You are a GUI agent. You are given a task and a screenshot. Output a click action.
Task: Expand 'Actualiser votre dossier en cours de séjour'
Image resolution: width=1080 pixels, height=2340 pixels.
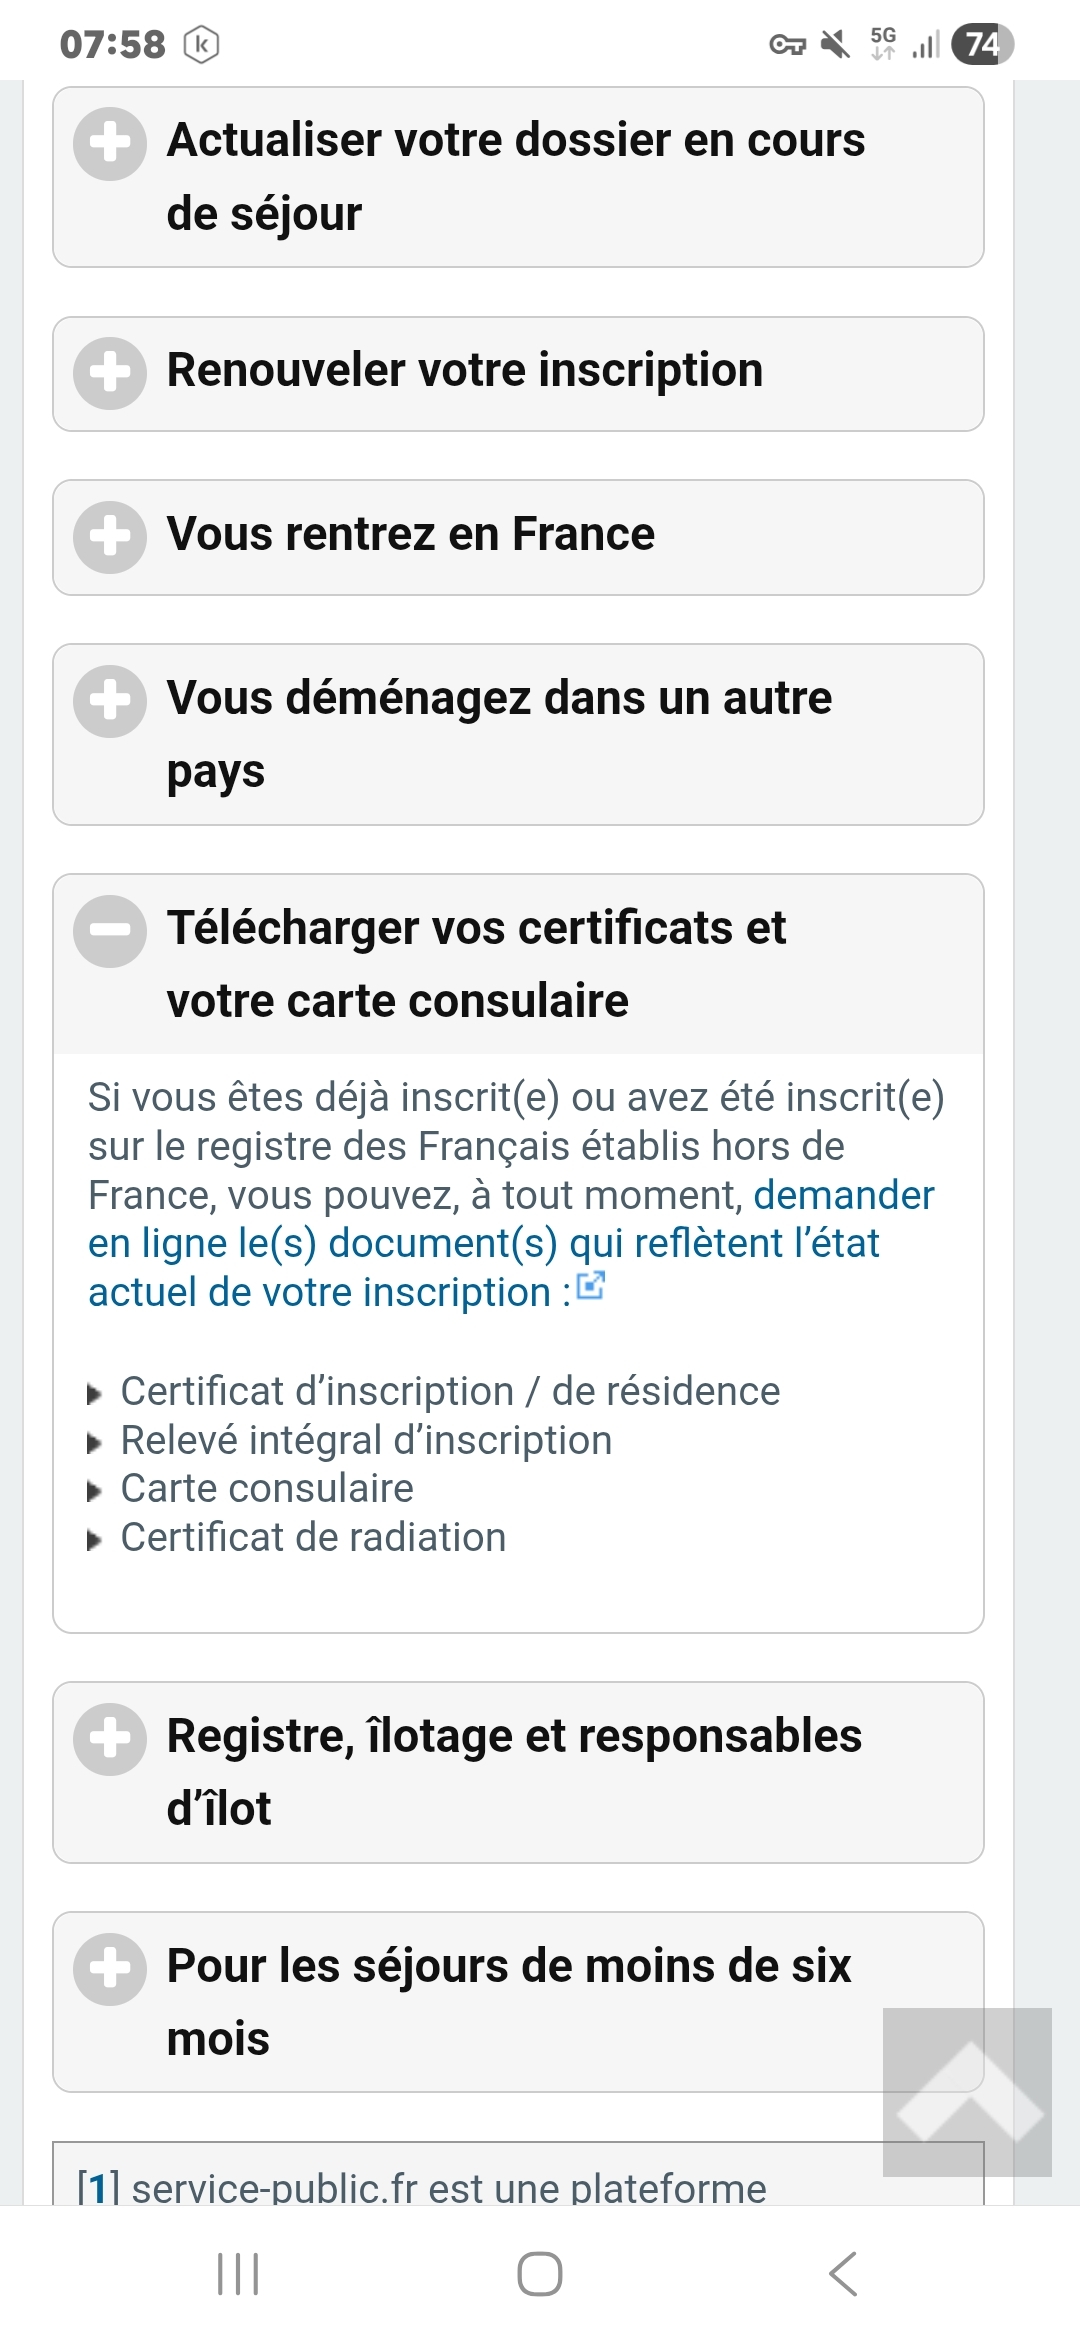coord(515,176)
